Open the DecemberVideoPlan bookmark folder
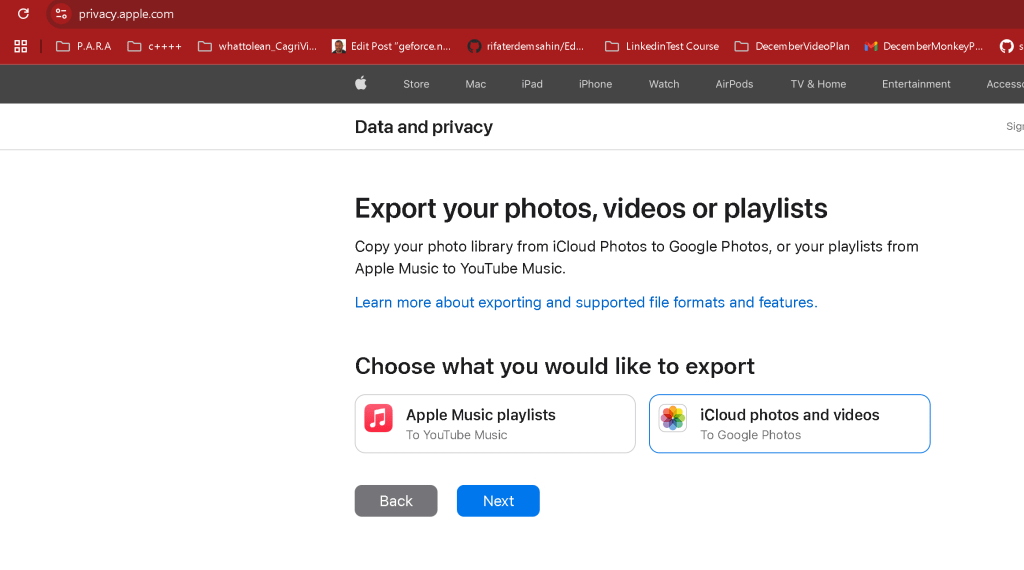Viewport: 1024px width, 570px height. pyautogui.click(x=792, y=46)
